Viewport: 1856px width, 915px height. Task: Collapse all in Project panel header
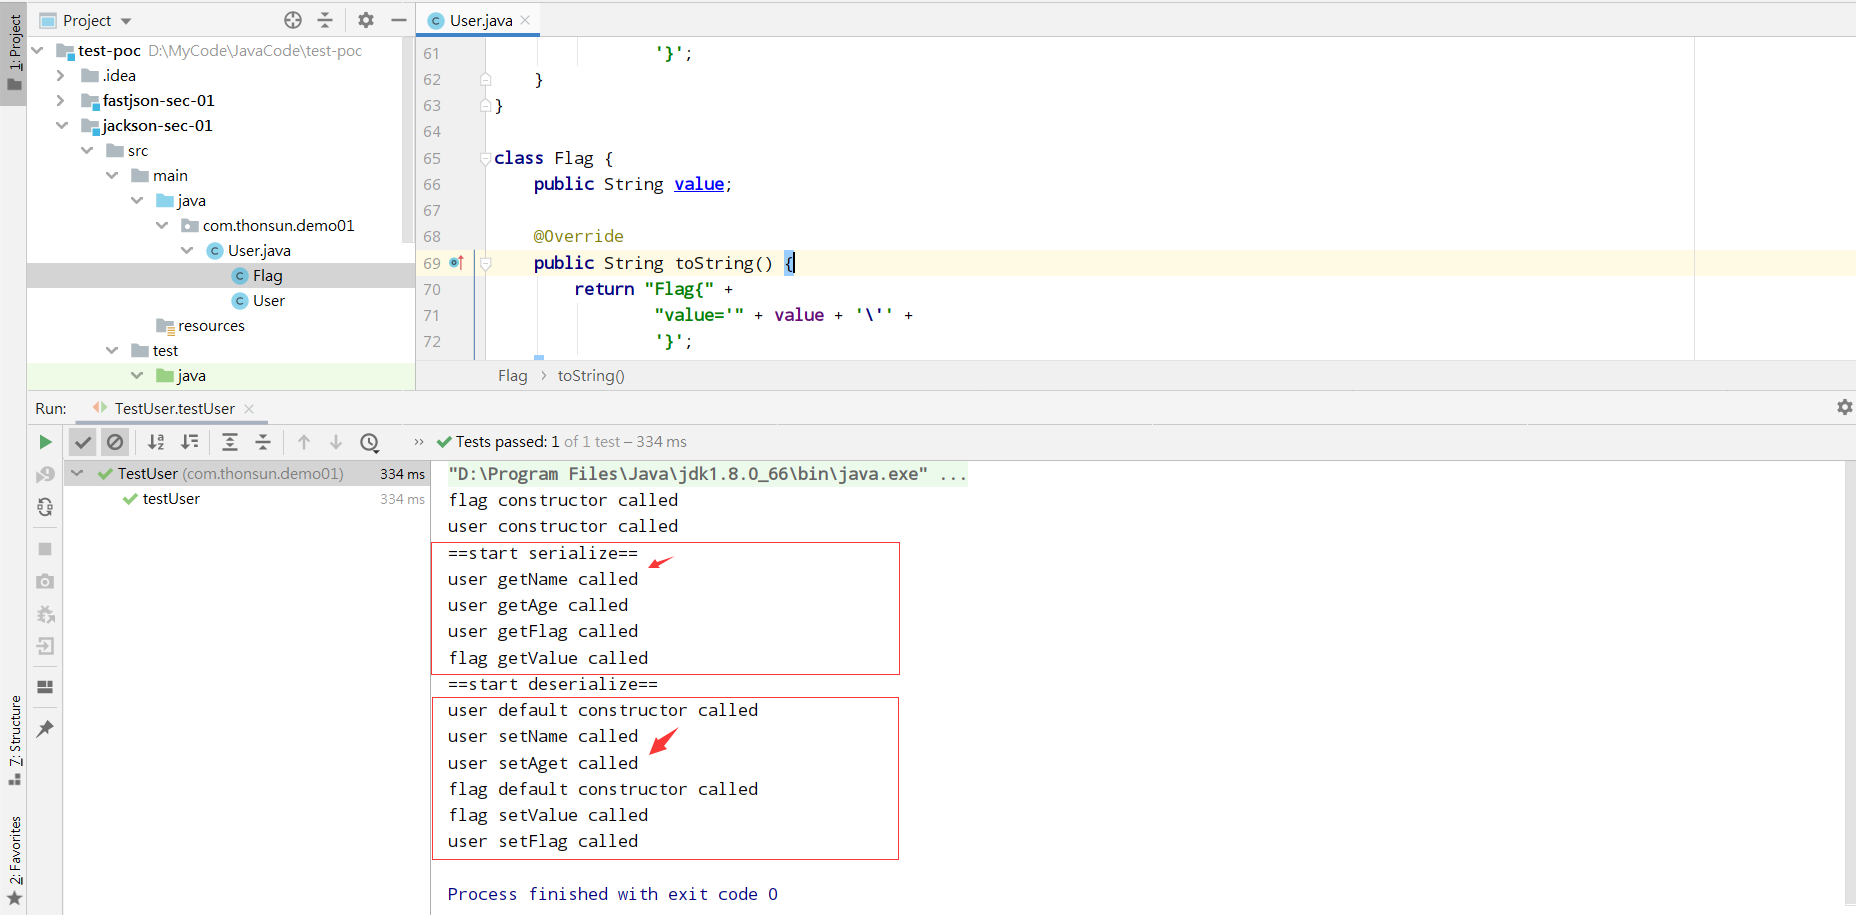pyautogui.click(x=325, y=20)
